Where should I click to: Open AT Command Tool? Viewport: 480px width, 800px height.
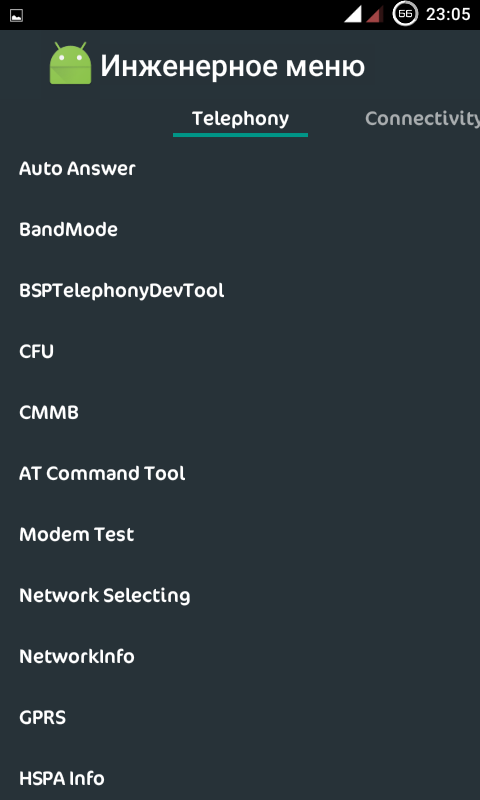click(240, 473)
